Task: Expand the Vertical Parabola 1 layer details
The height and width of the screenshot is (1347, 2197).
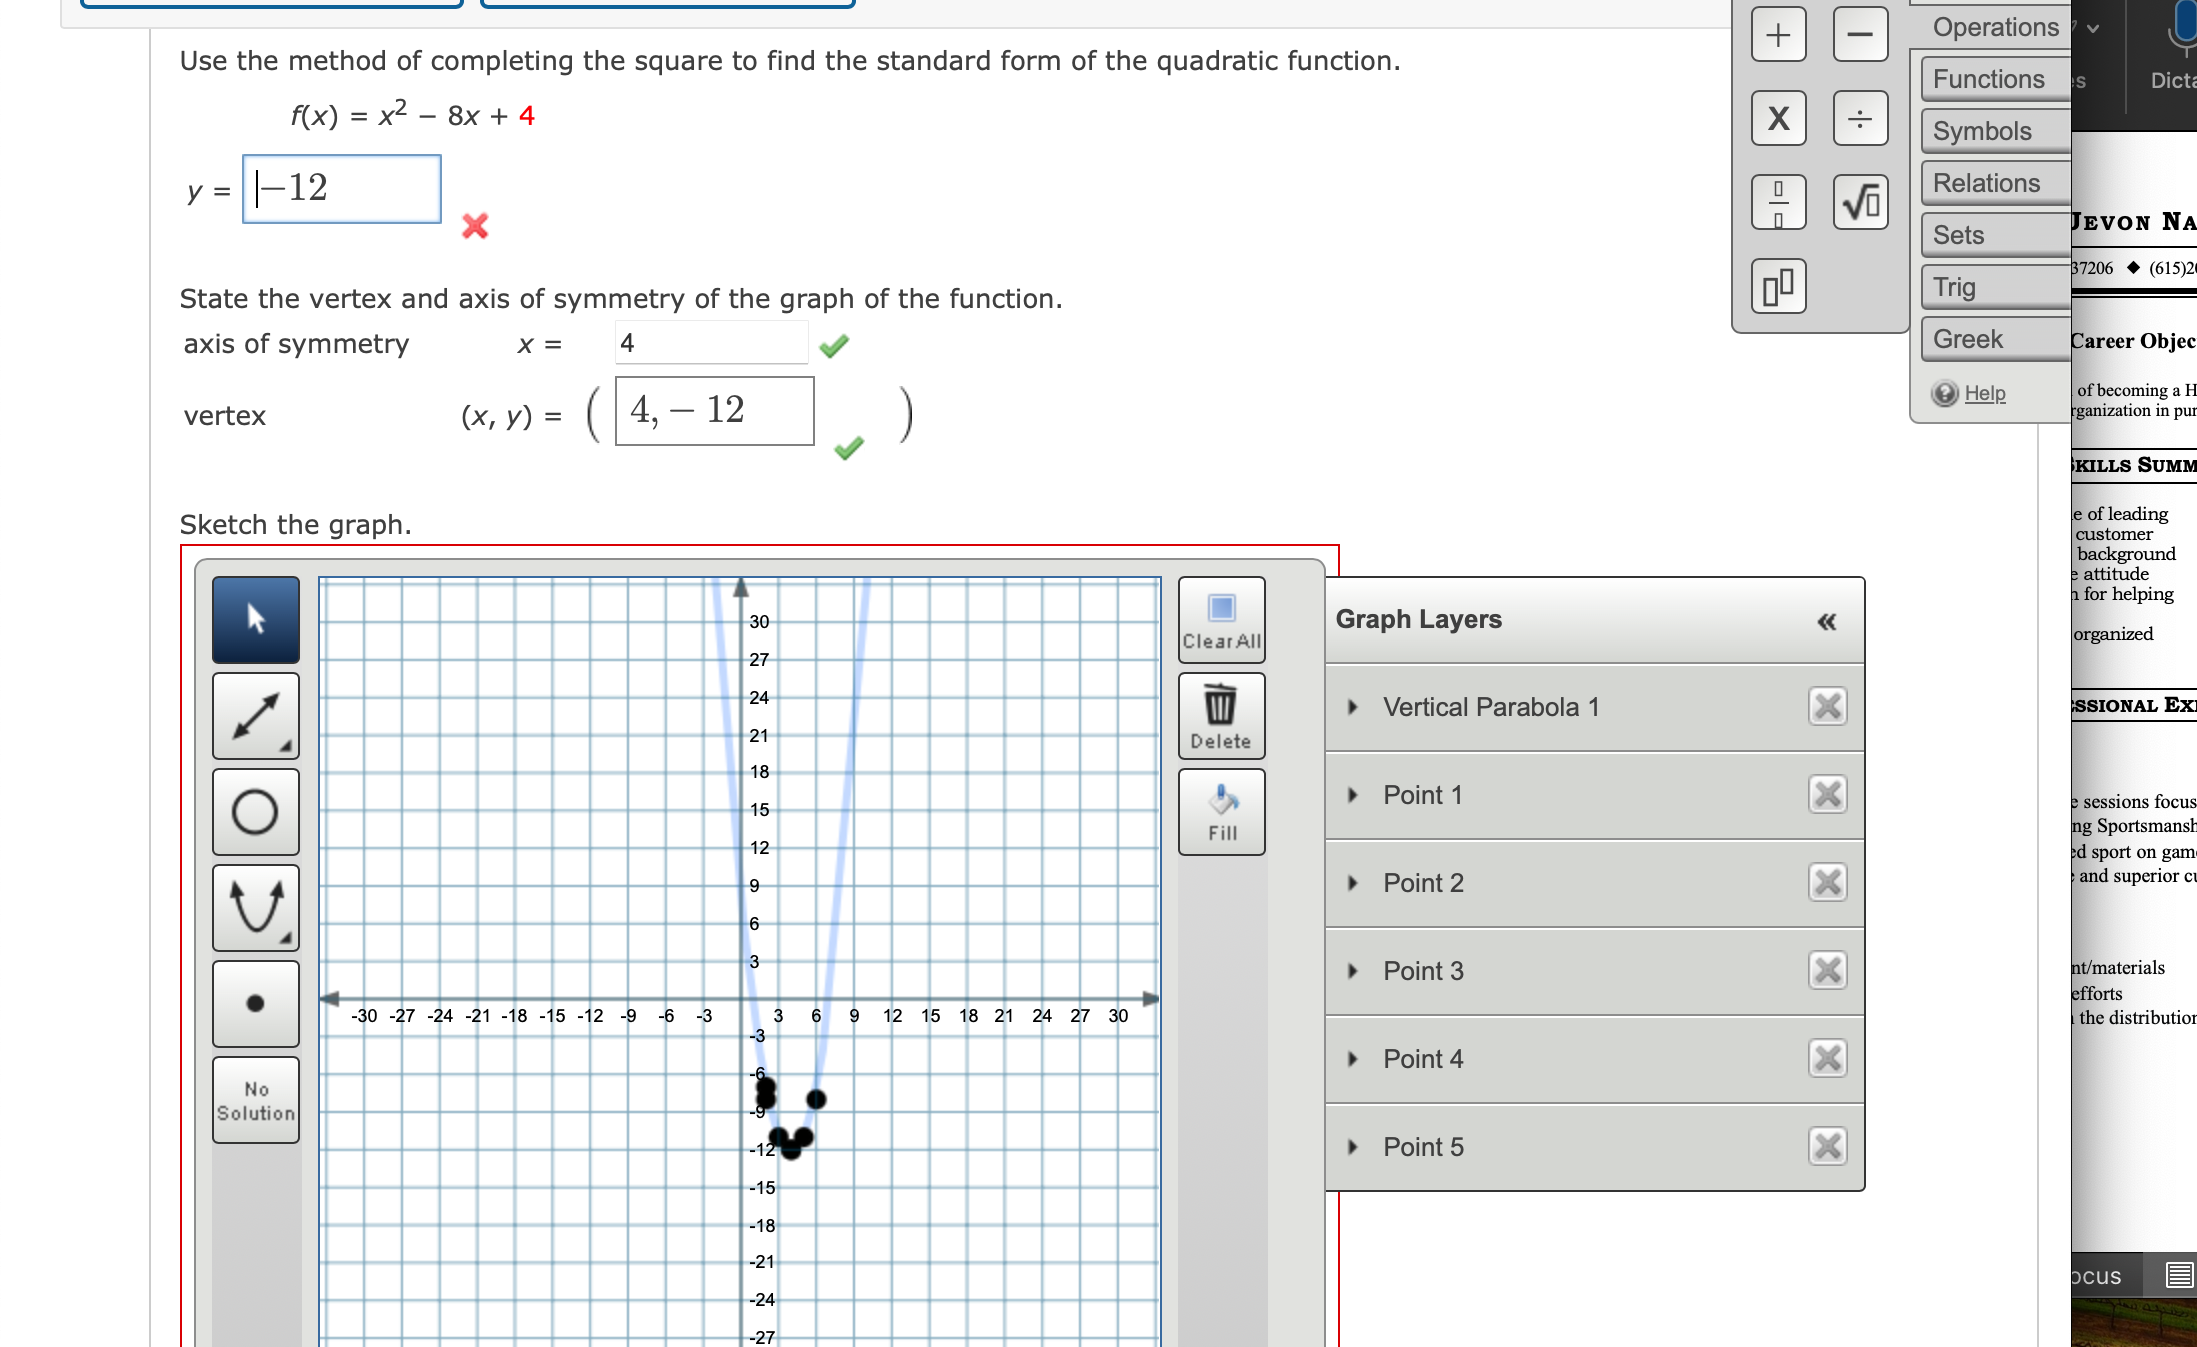Action: [x=1352, y=707]
